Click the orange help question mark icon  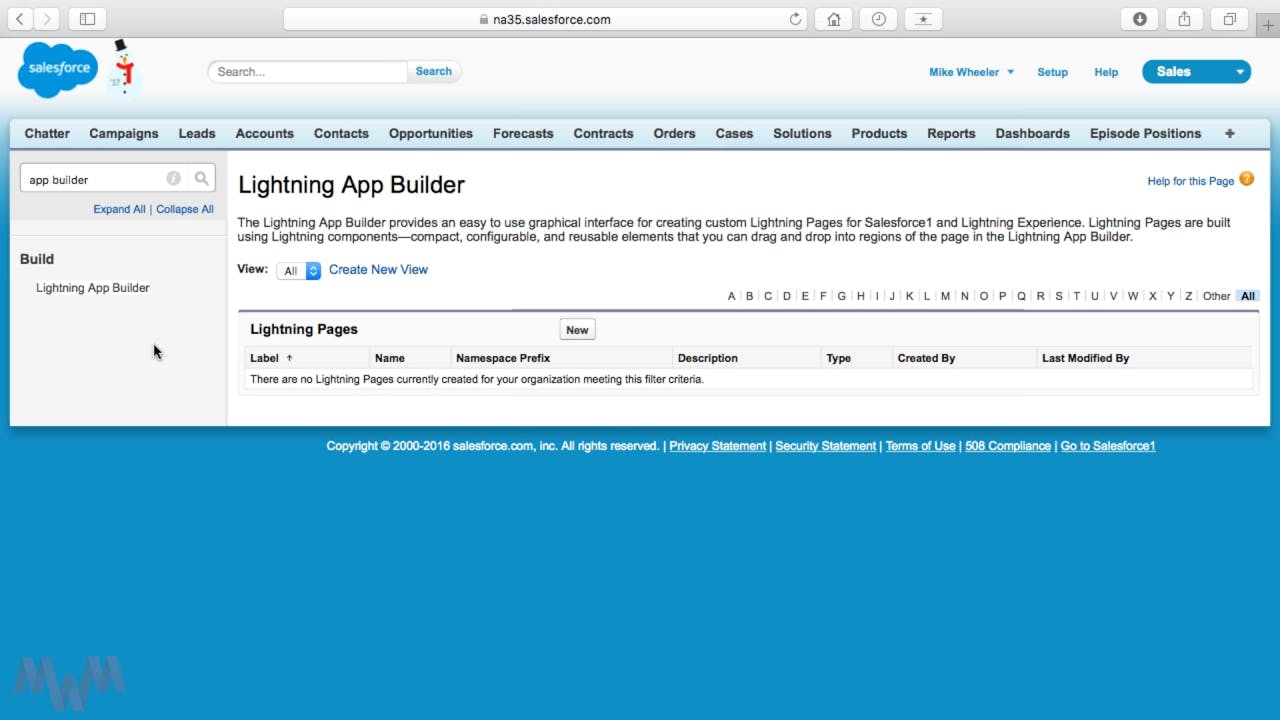(1246, 179)
